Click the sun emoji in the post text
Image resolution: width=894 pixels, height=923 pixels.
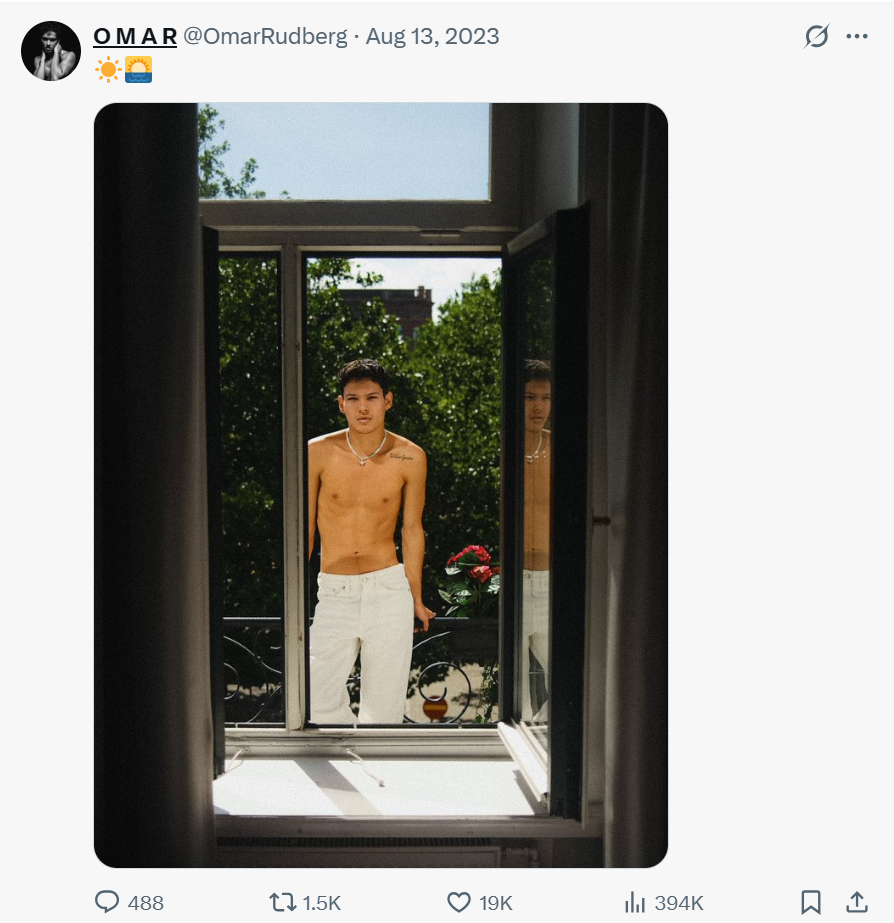(x=107, y=70)
